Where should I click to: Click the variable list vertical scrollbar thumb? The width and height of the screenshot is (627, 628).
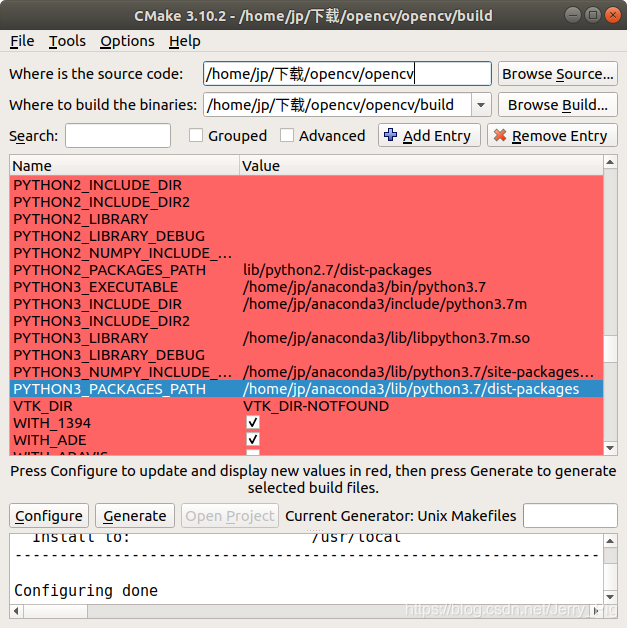[610, 349]
